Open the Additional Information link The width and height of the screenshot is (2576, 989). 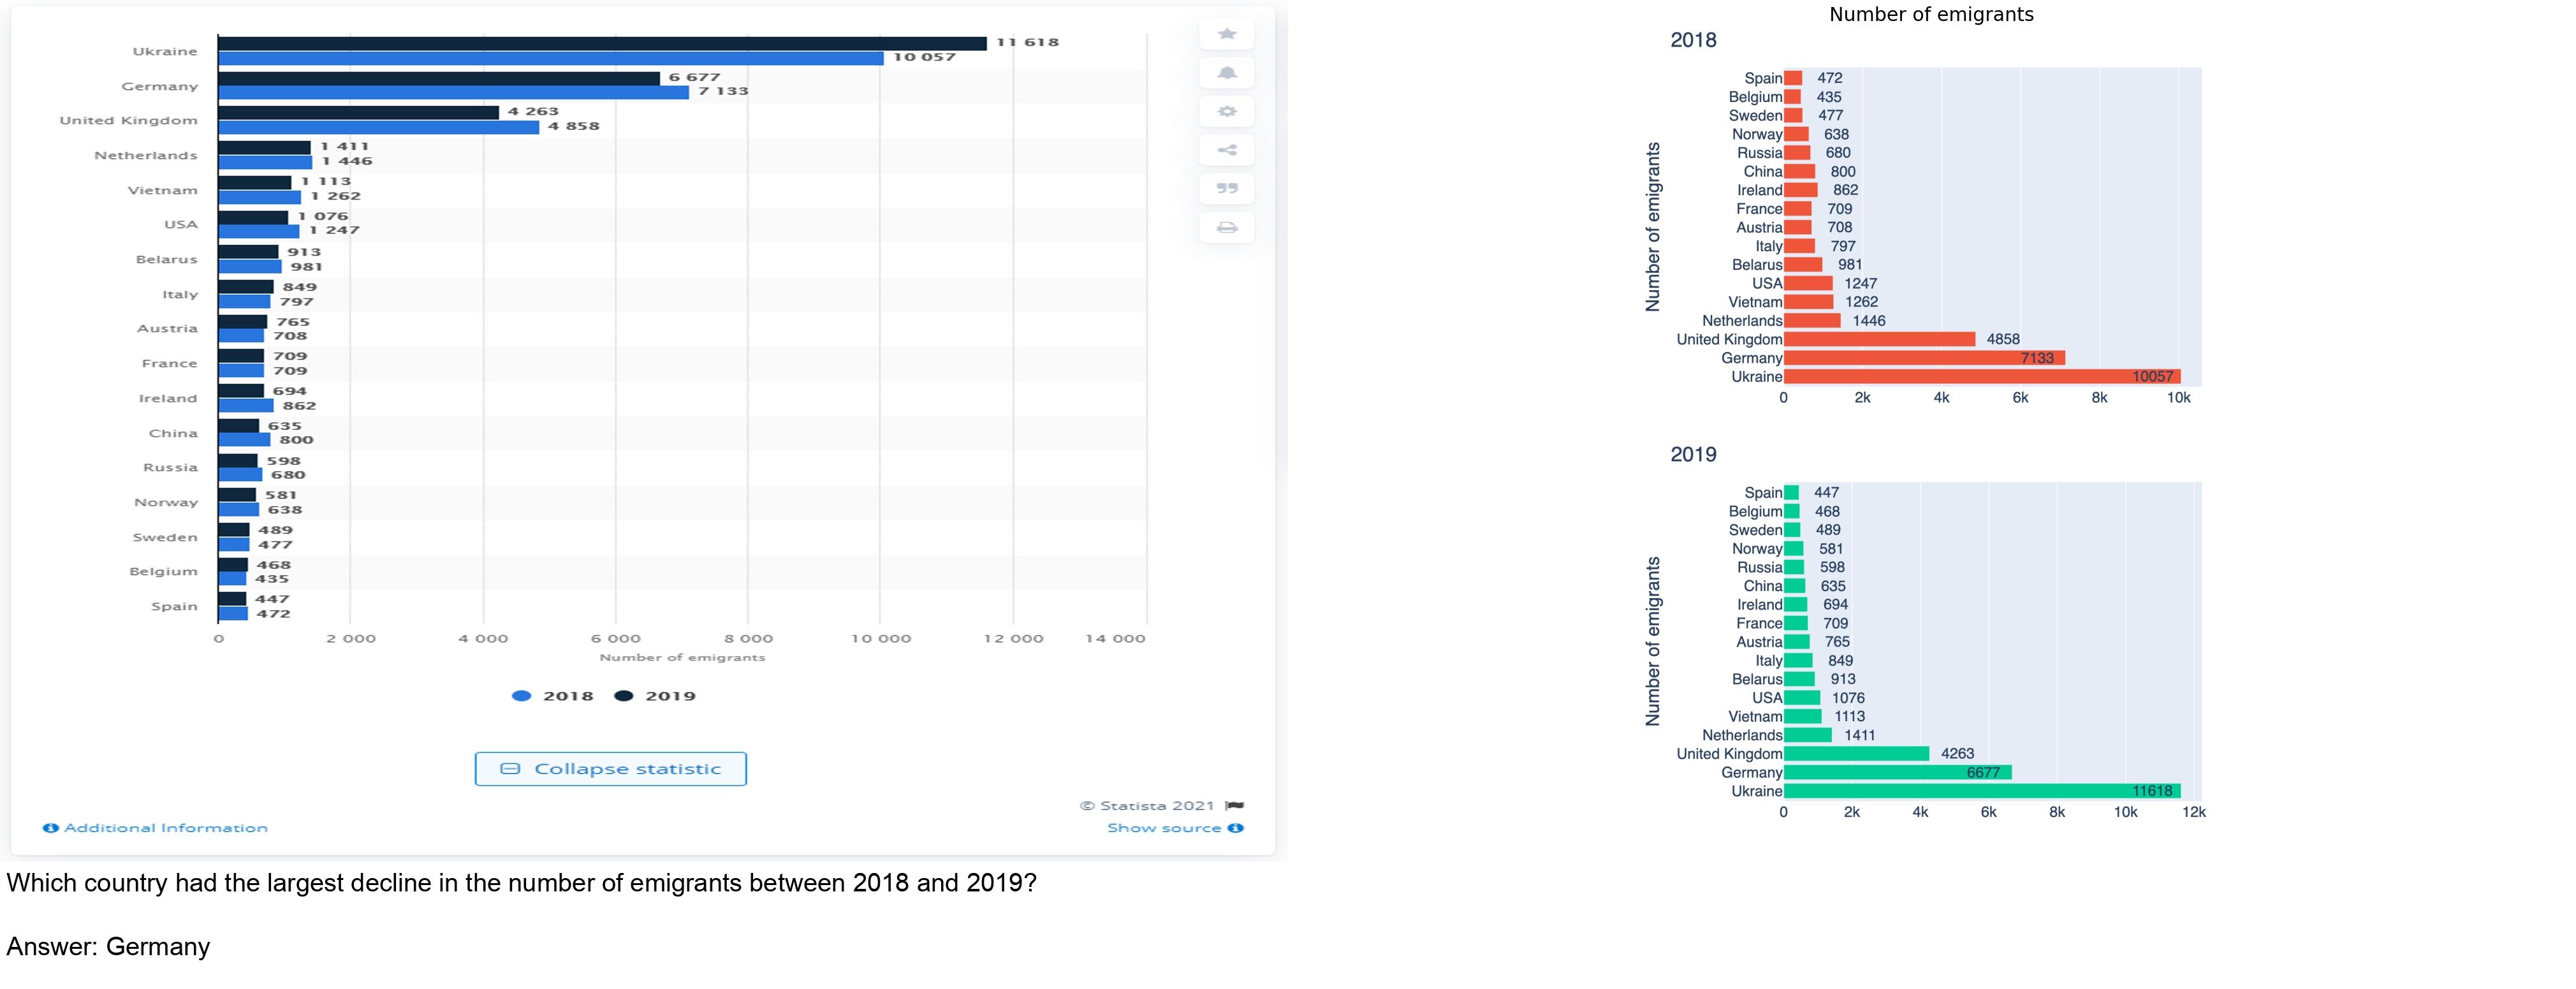click(x=166, y=828)
